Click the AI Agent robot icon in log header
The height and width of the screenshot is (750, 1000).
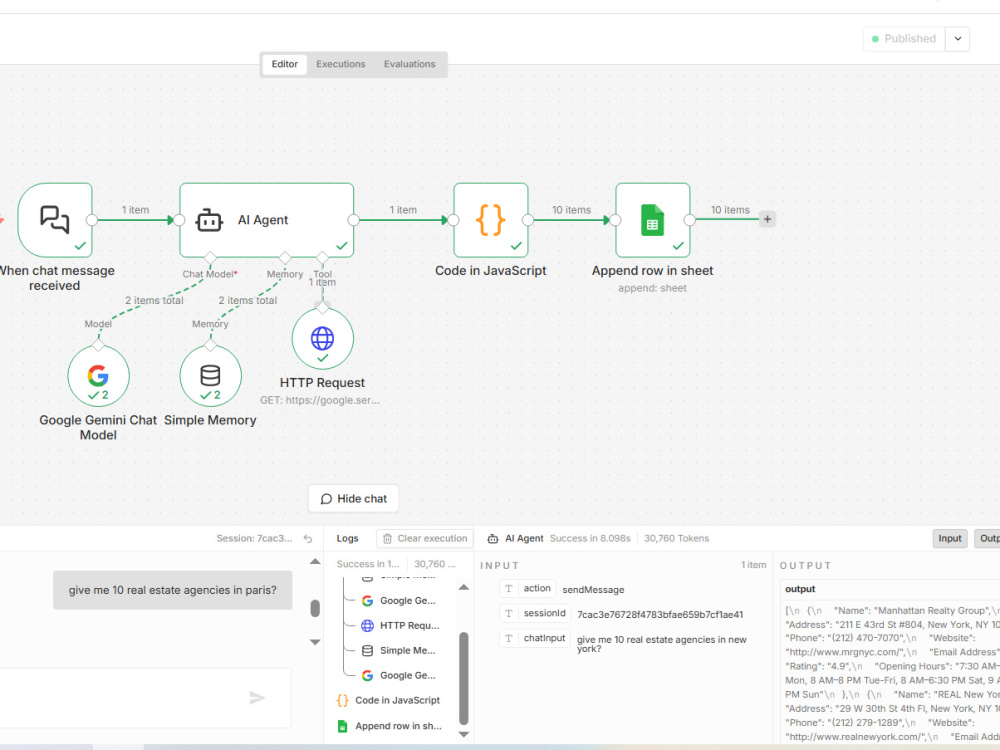click(x=493, y=539)
